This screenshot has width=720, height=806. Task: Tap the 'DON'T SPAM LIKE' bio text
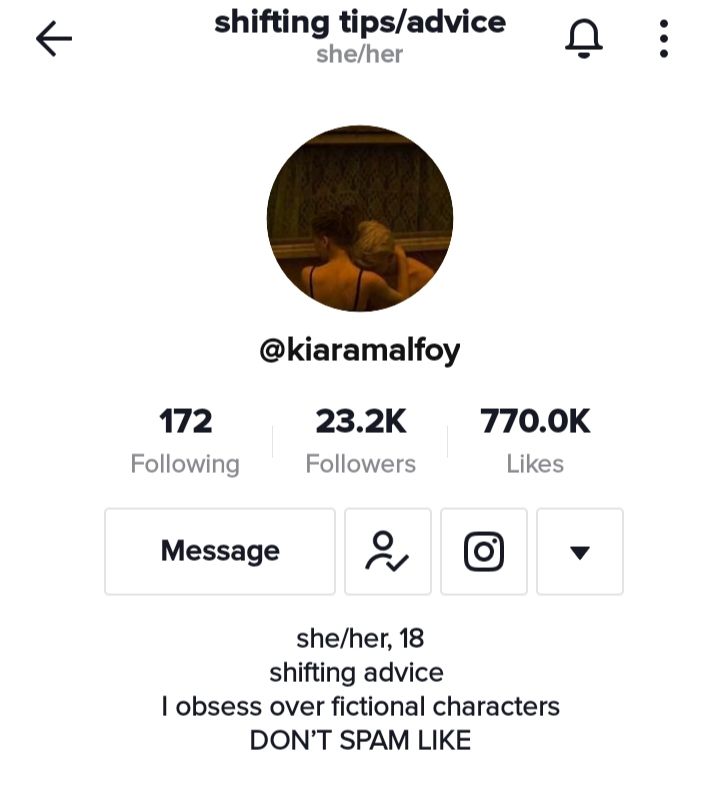[360, 740]
